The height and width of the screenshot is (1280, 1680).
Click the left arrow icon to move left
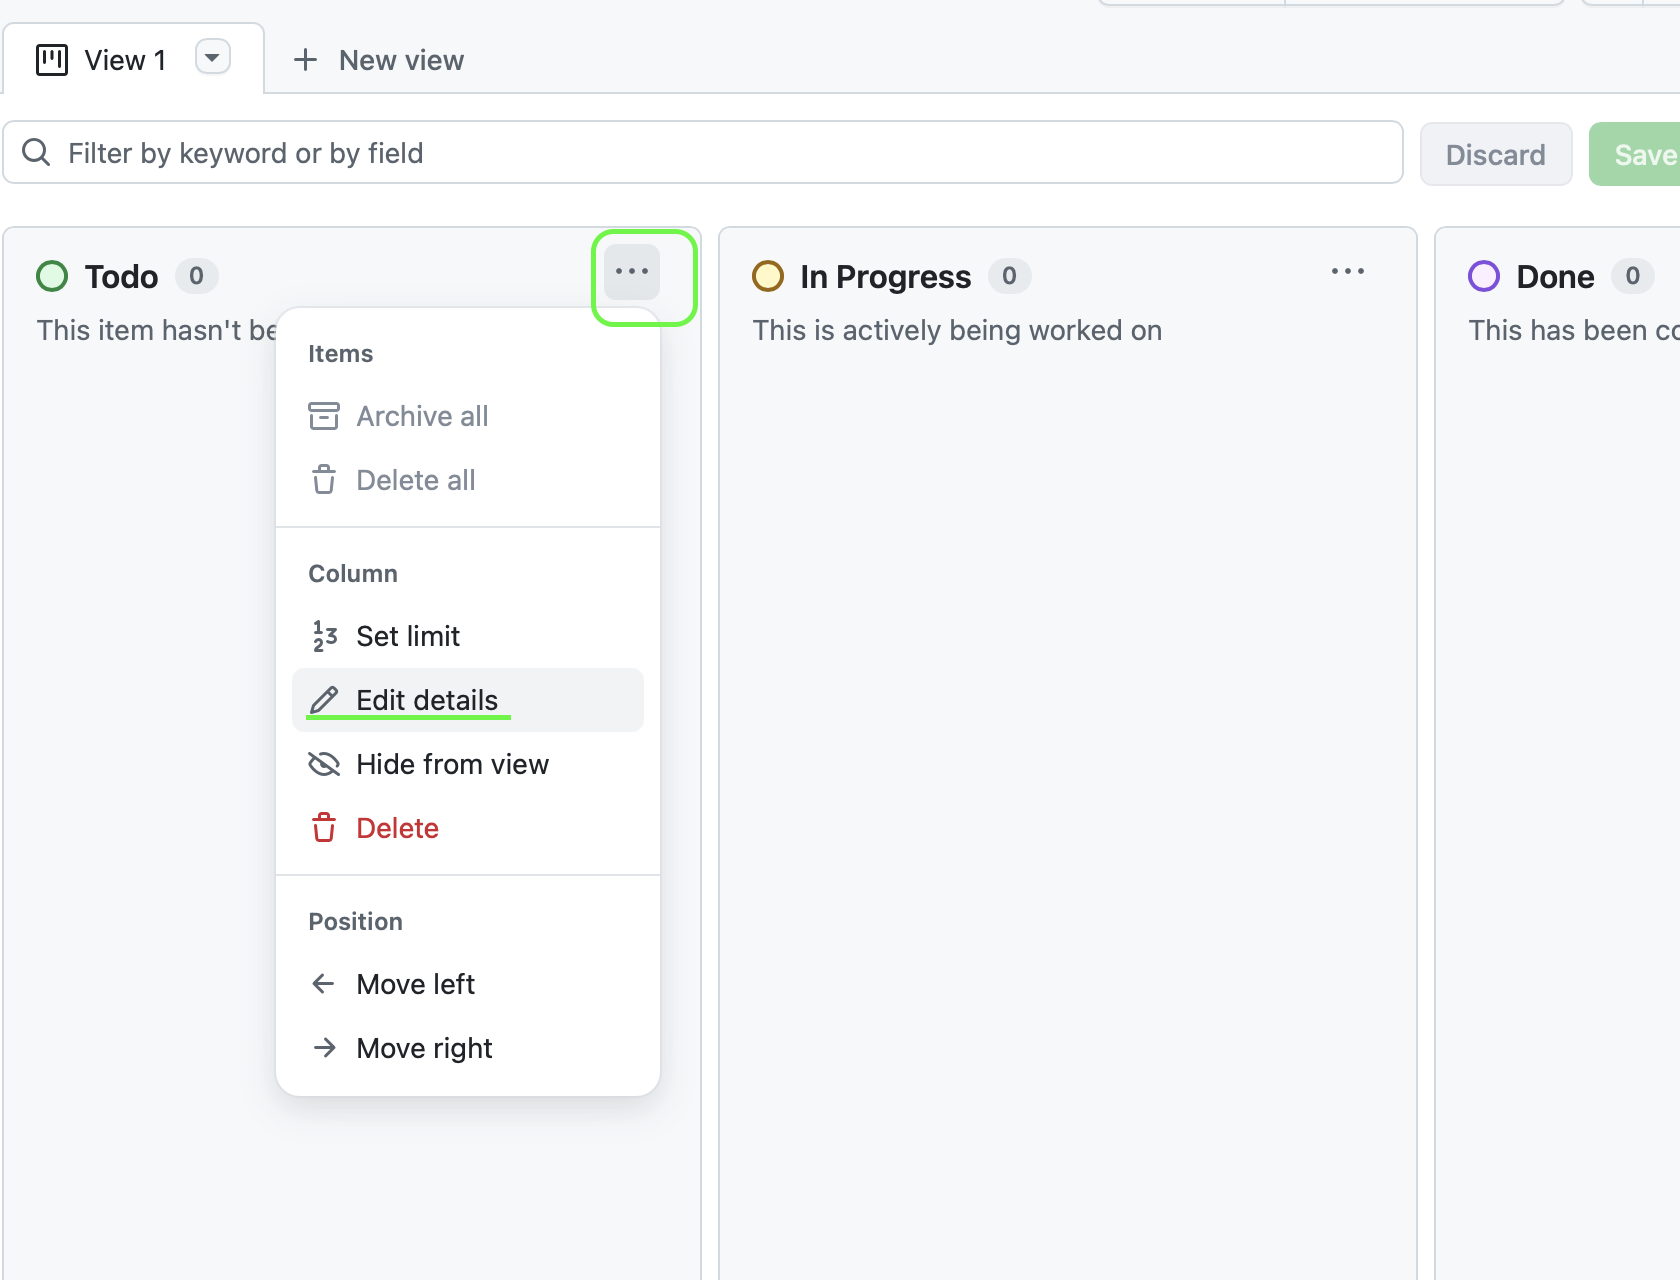324,984
